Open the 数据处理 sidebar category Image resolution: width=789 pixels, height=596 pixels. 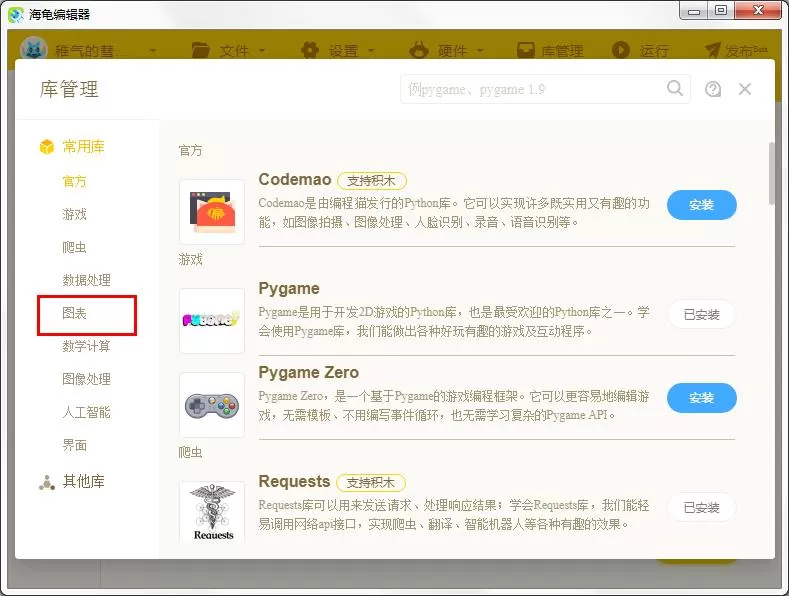(x=87, y=280)
